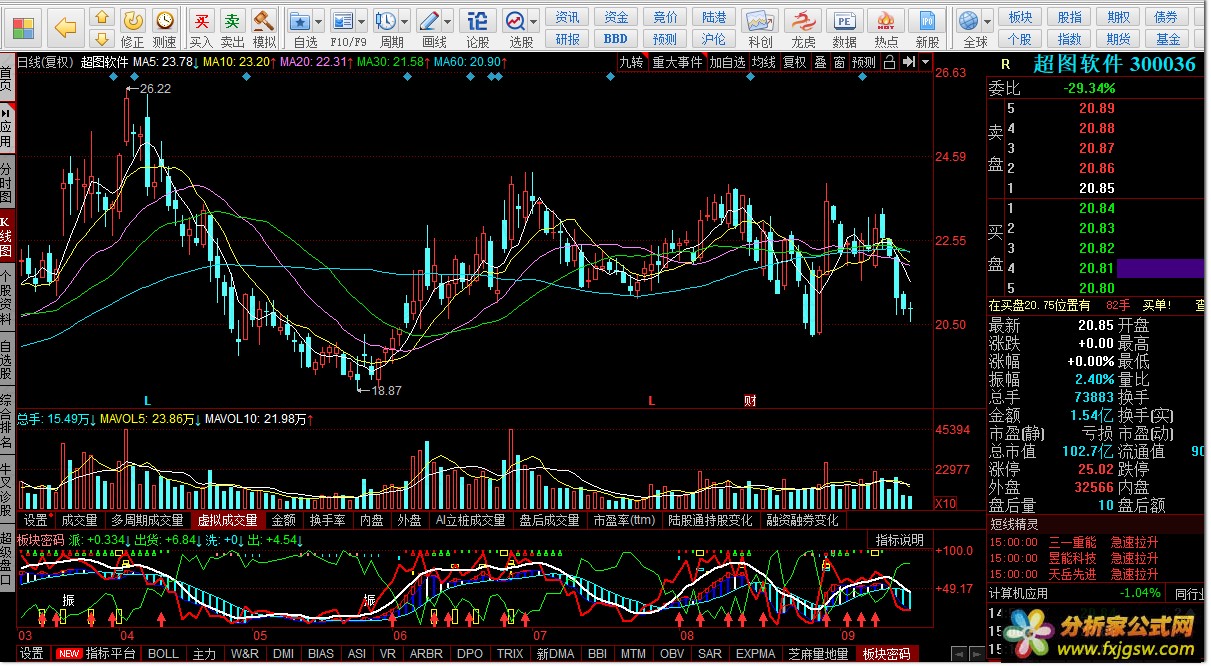Click the 竞价 auction button
This screenshot has height=666, width=1211.
click(665, 17)
